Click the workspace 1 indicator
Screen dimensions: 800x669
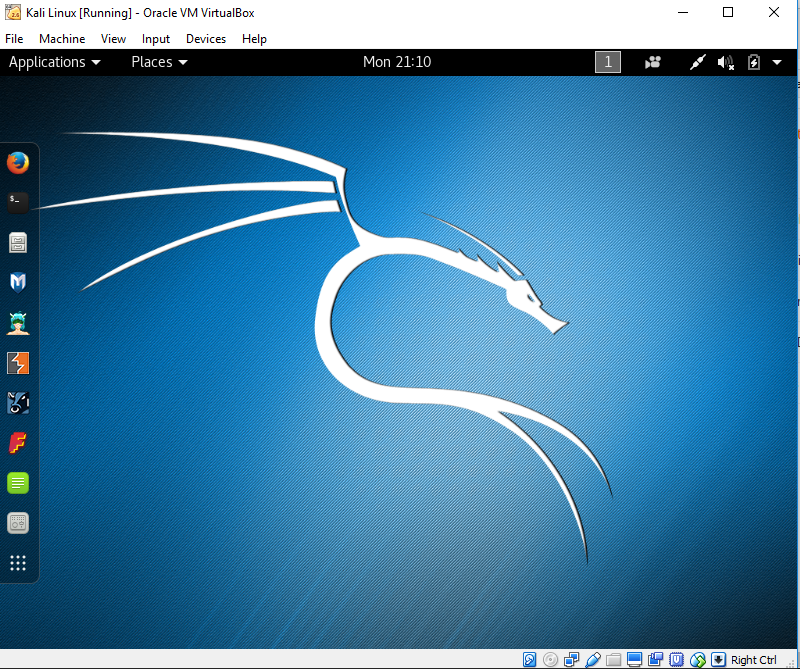[608, 62]
